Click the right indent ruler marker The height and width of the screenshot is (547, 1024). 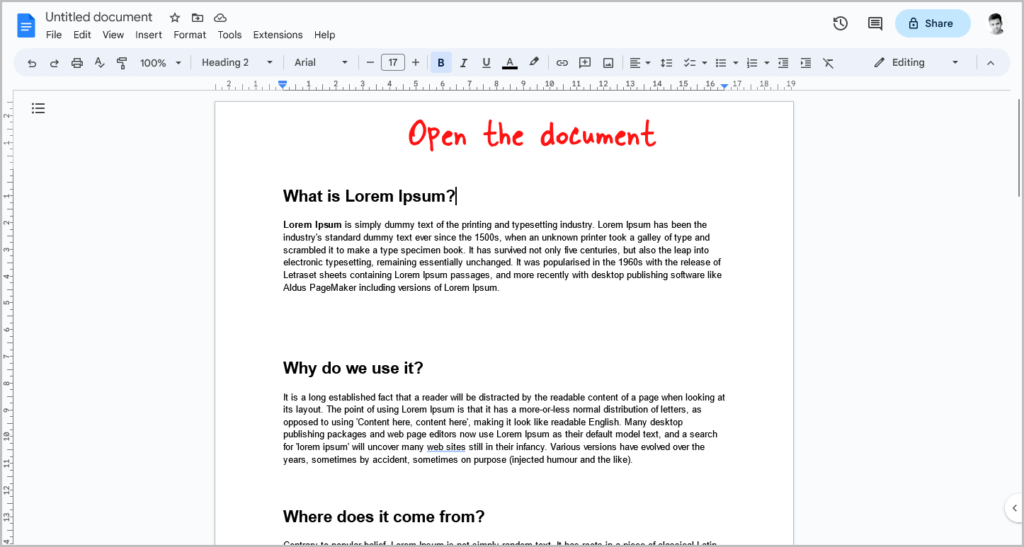(x=725, y=86)
